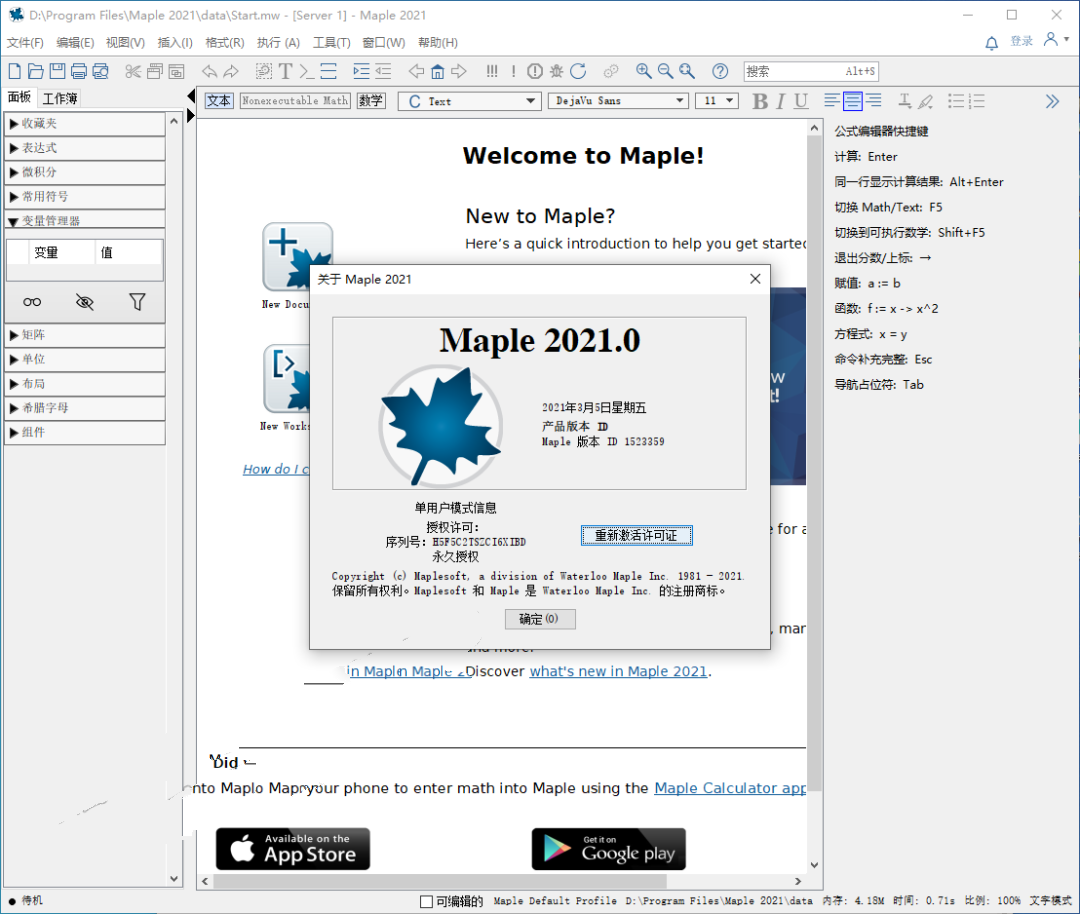The height and width of the screenshot is (914, 1080).
Task: Open debugger bug icon
Action: coord(557,71)
